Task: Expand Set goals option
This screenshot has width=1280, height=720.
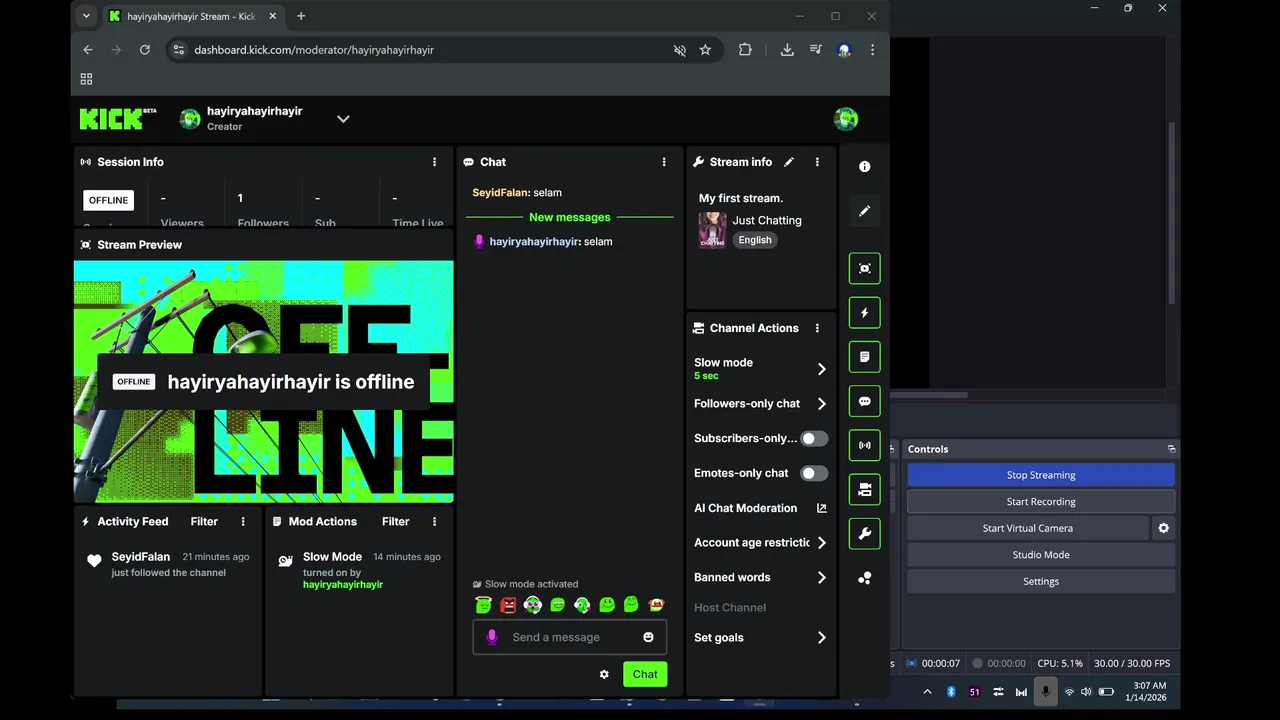Action: [x=822, y=638]
